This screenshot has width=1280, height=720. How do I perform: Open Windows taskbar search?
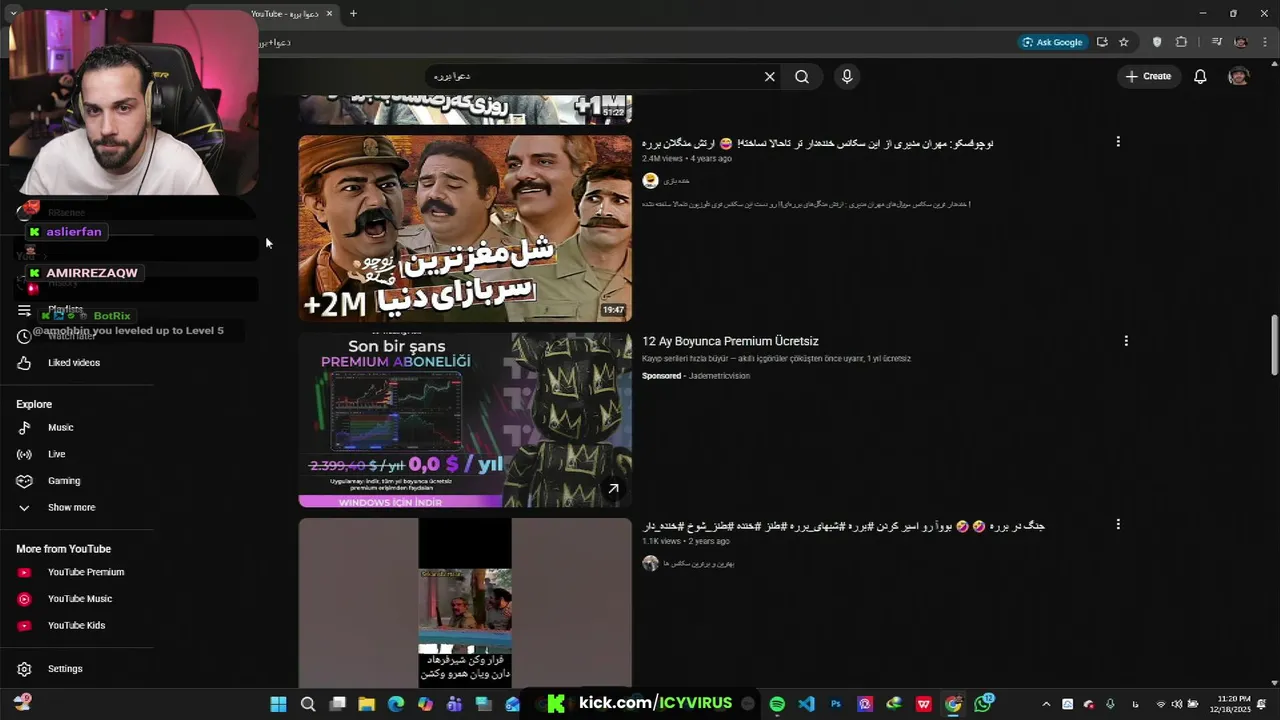tap(308, 704)
